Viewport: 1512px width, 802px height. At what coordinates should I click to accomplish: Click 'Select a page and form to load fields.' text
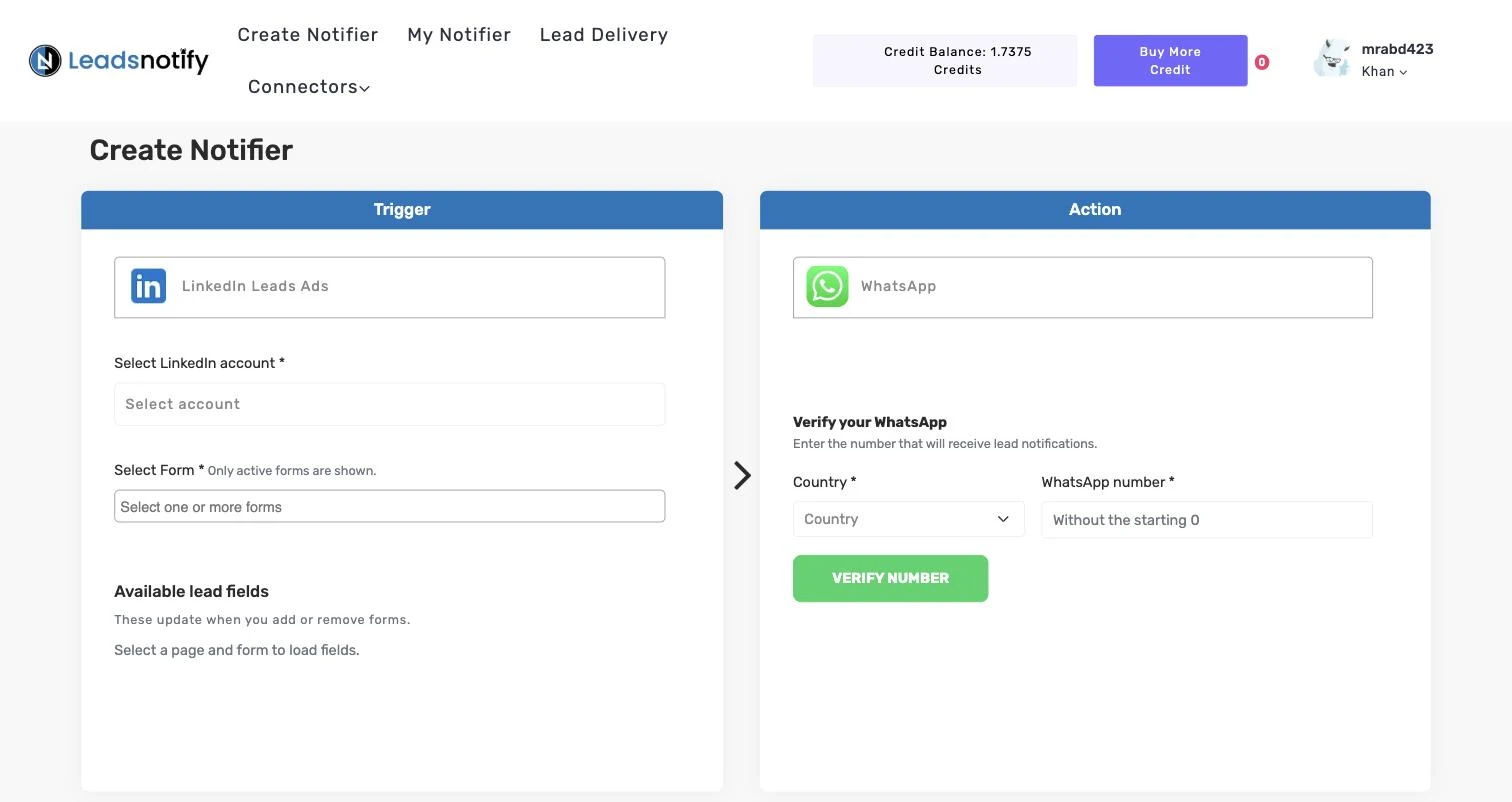pyautogui.click(x=237, y=650)
